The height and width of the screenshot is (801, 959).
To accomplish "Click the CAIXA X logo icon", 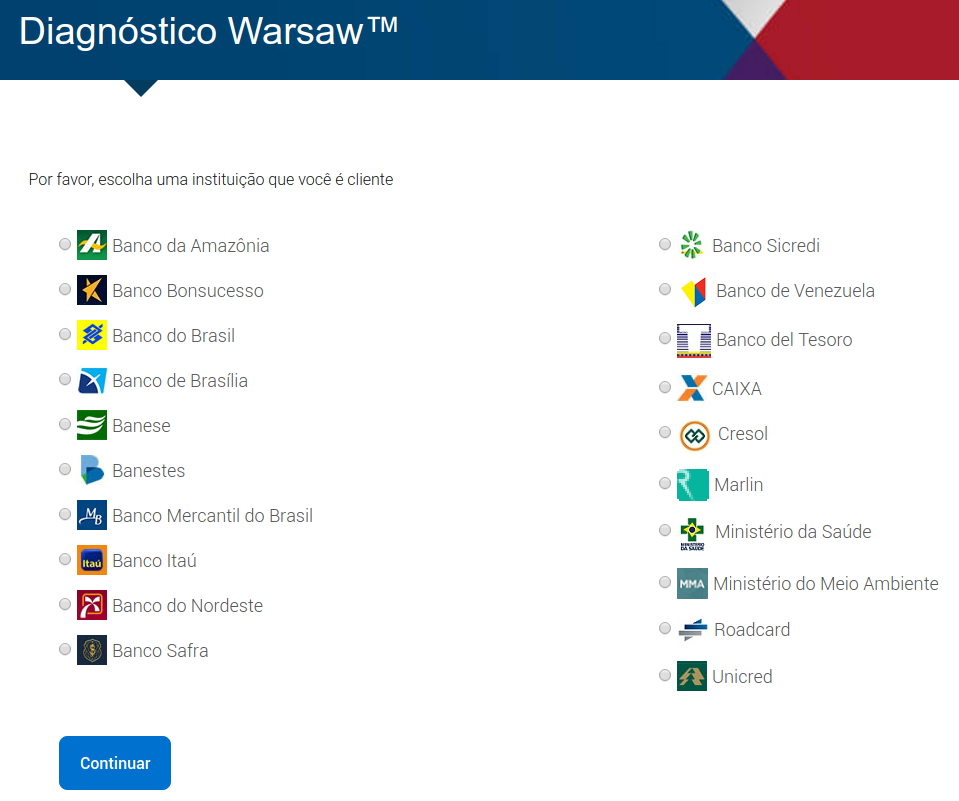I will (692, 388).
